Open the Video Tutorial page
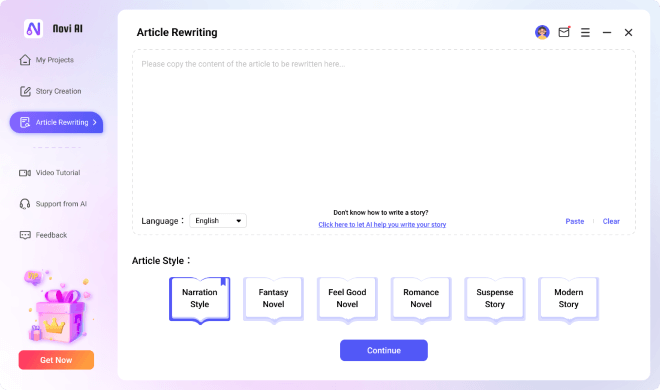Viewport: 660px width, 390px height. 49,173
